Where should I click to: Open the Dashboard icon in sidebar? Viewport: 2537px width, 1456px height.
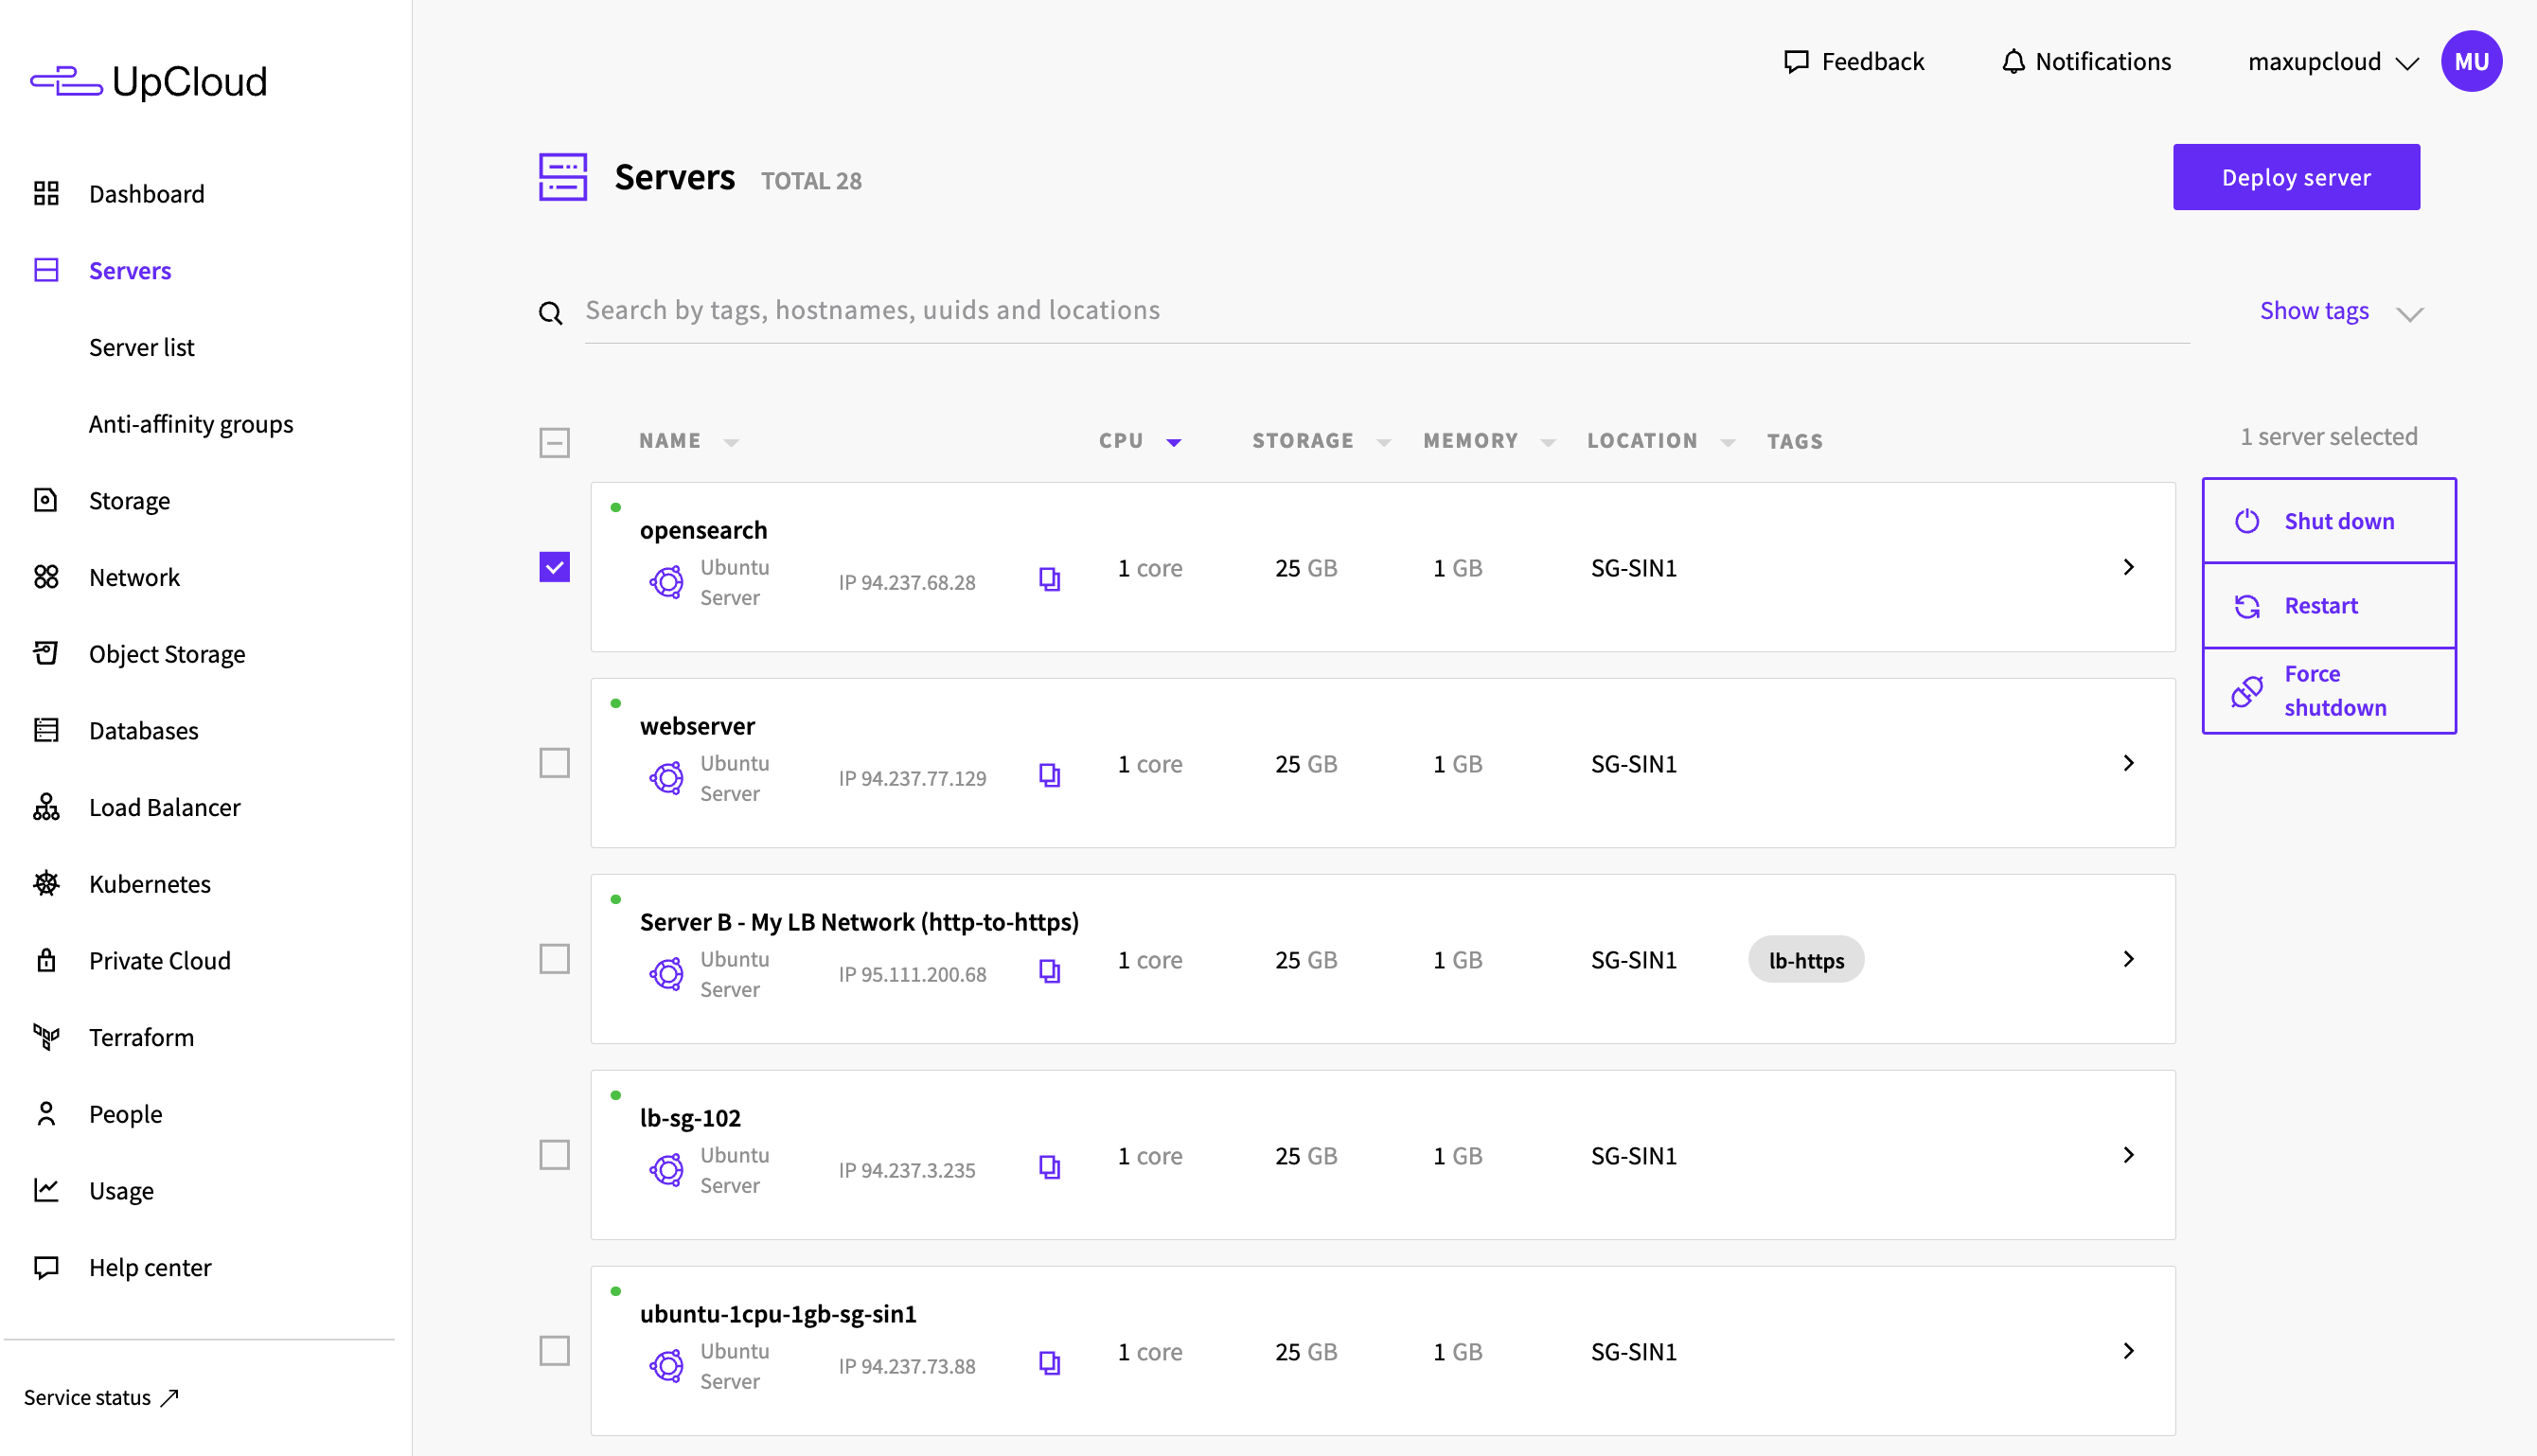click(x=46, y=193)
